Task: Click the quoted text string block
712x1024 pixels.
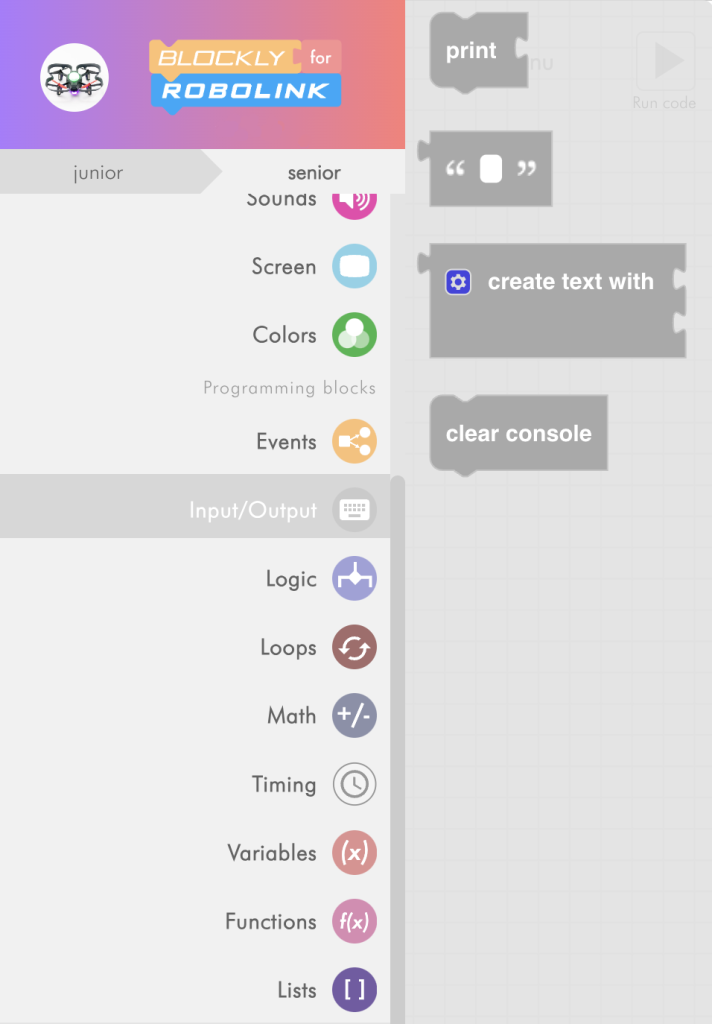Action: tap(490, 168)
